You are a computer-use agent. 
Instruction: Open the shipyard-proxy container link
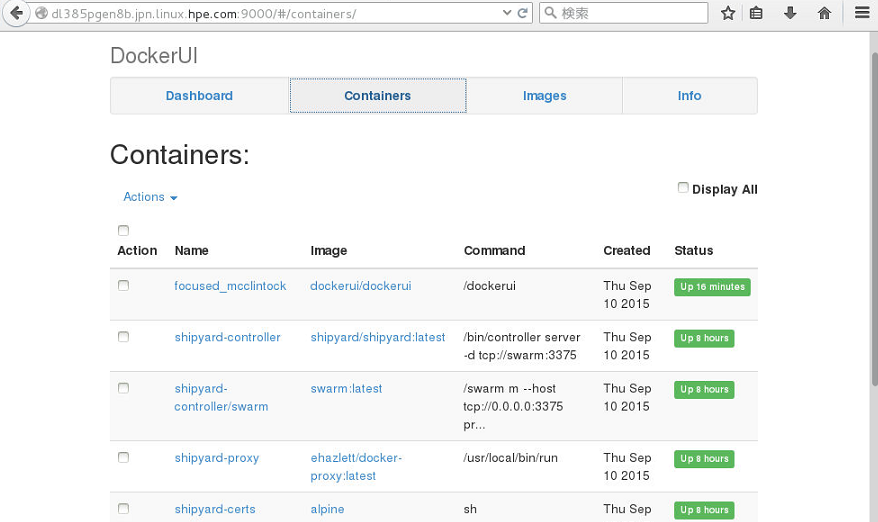pos(217,458)
